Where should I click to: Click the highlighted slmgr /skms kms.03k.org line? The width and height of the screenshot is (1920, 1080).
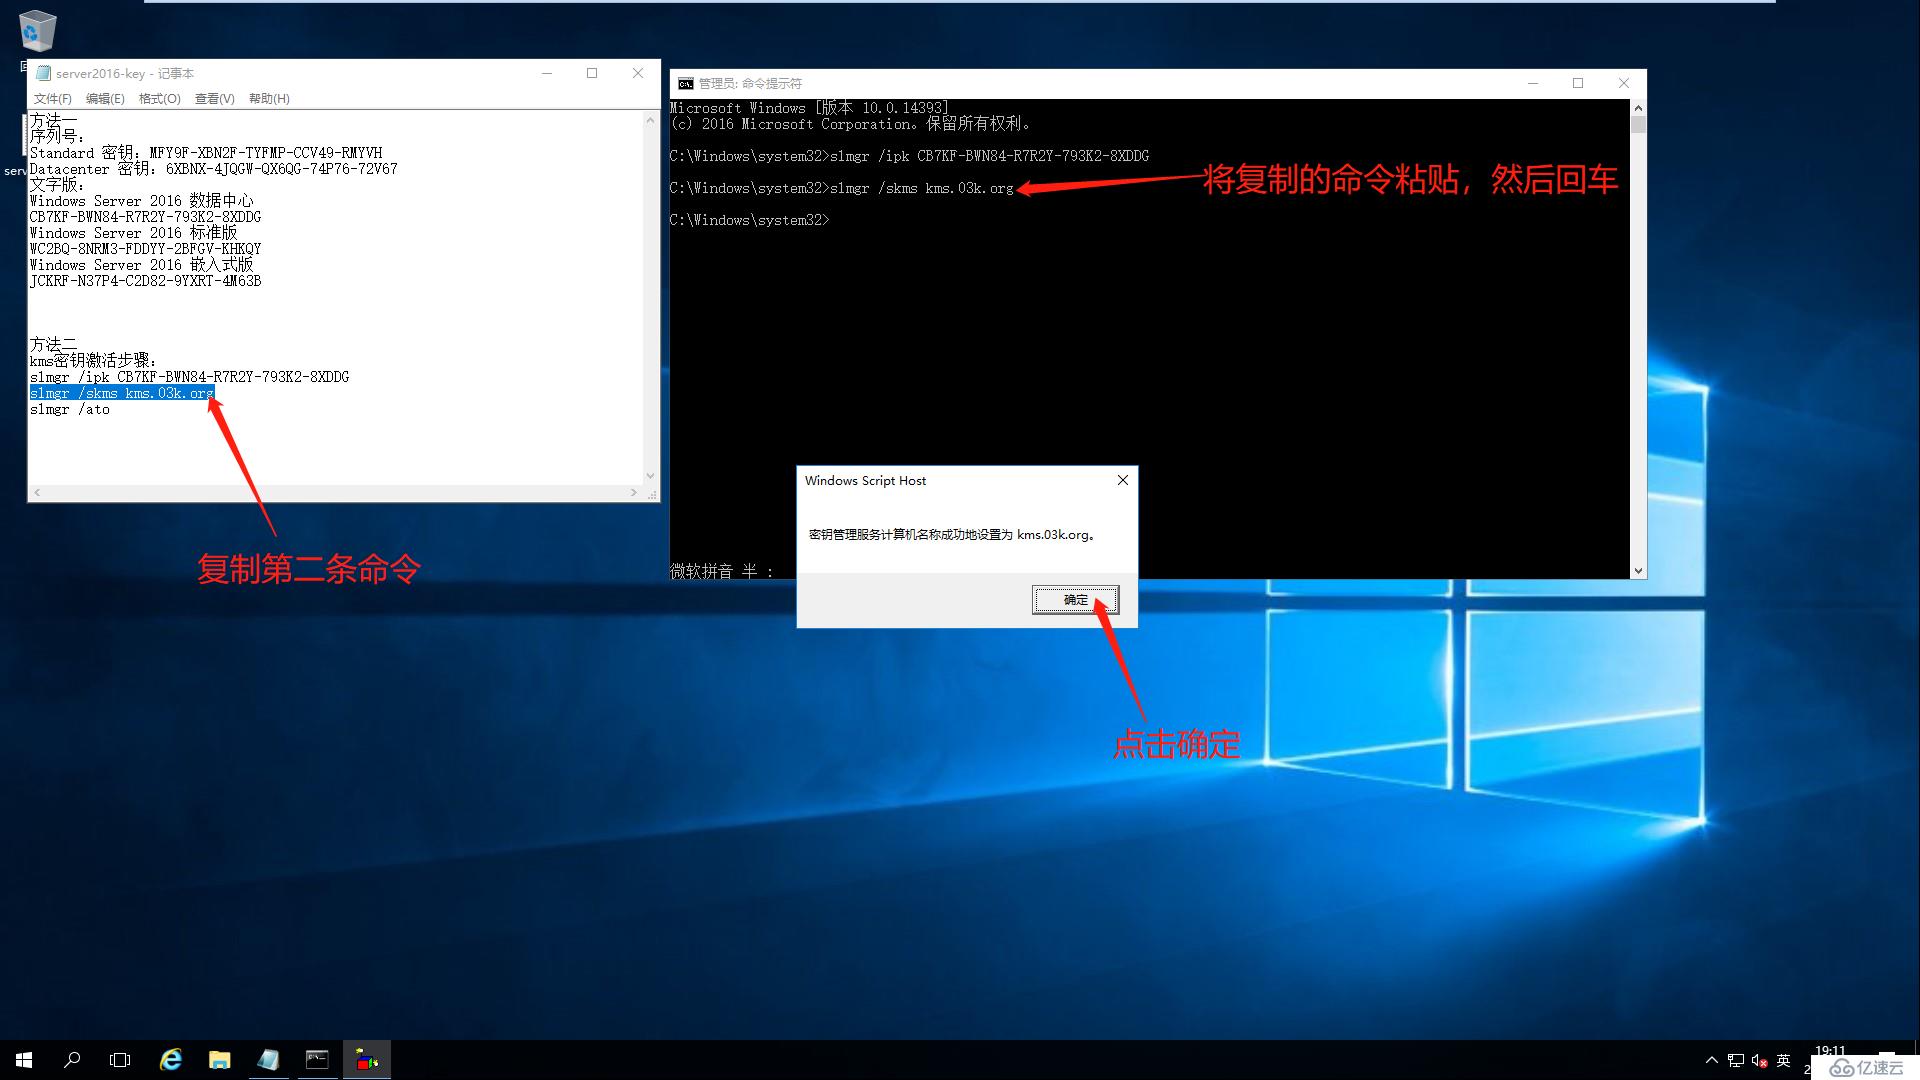[122, 393]
